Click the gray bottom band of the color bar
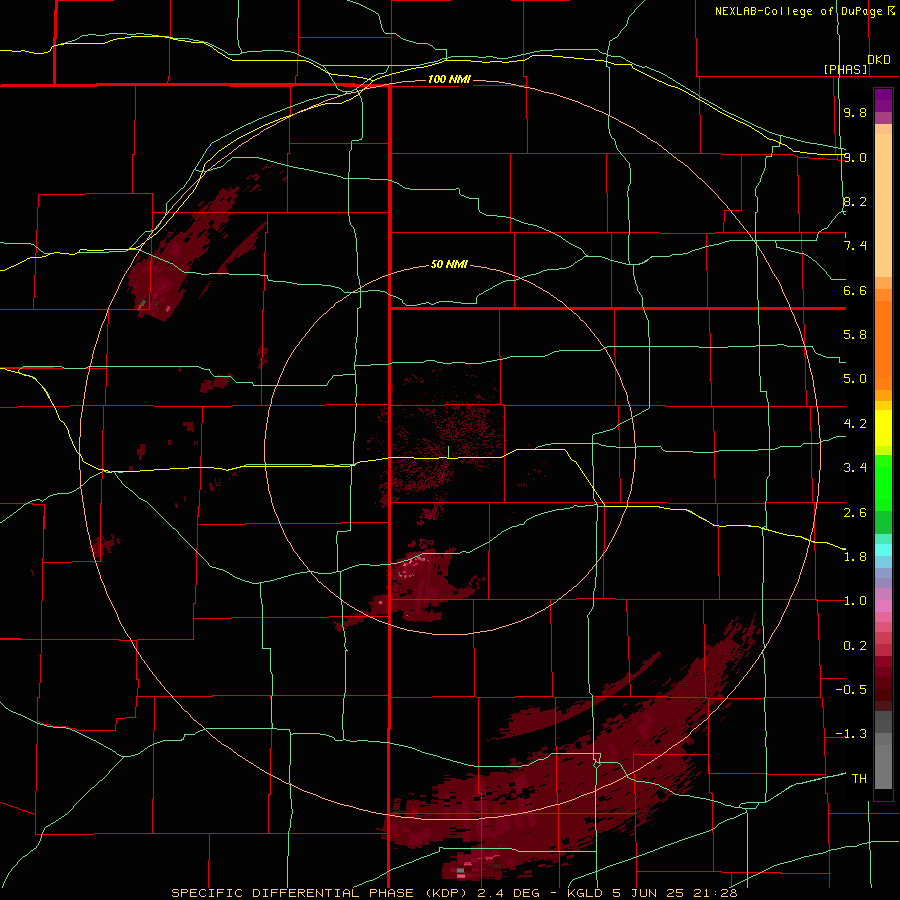 (x=883, y=769)
